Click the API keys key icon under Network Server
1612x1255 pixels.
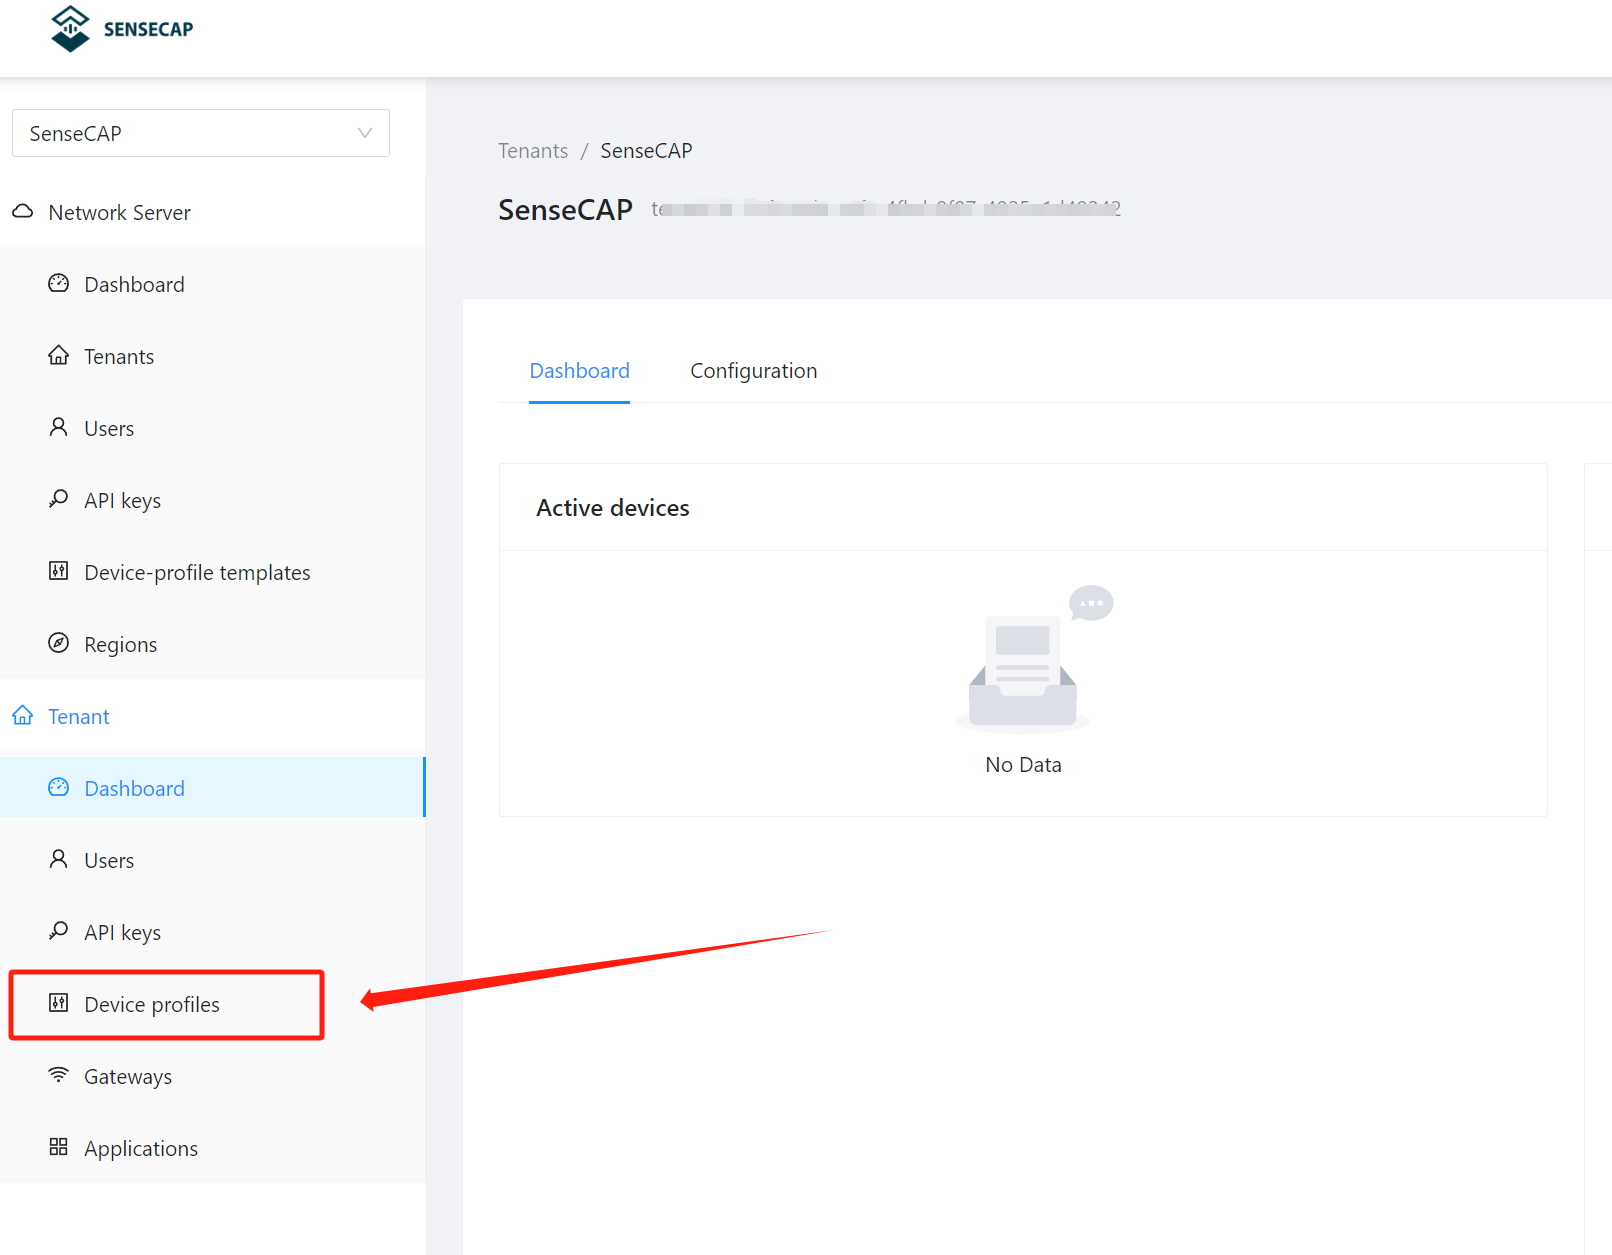[x=59, y=499]
